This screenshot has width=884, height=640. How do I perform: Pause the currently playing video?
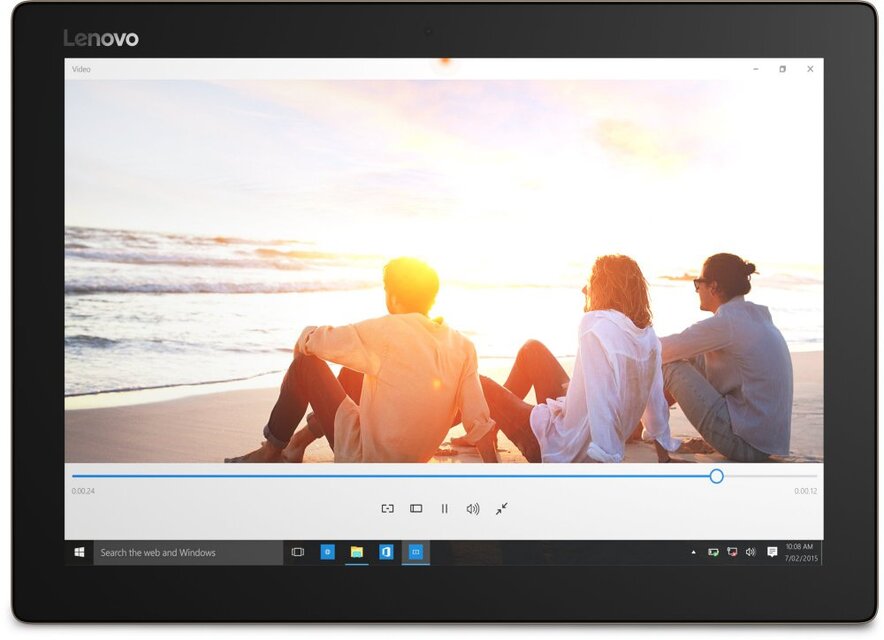(443, 509)
